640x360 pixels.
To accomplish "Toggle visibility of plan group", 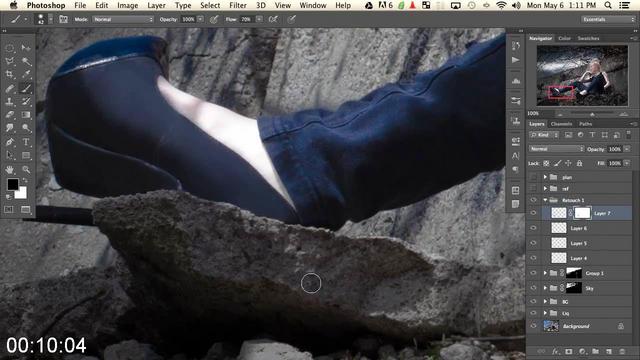I will pyautogui.click(x=533, y=177).
